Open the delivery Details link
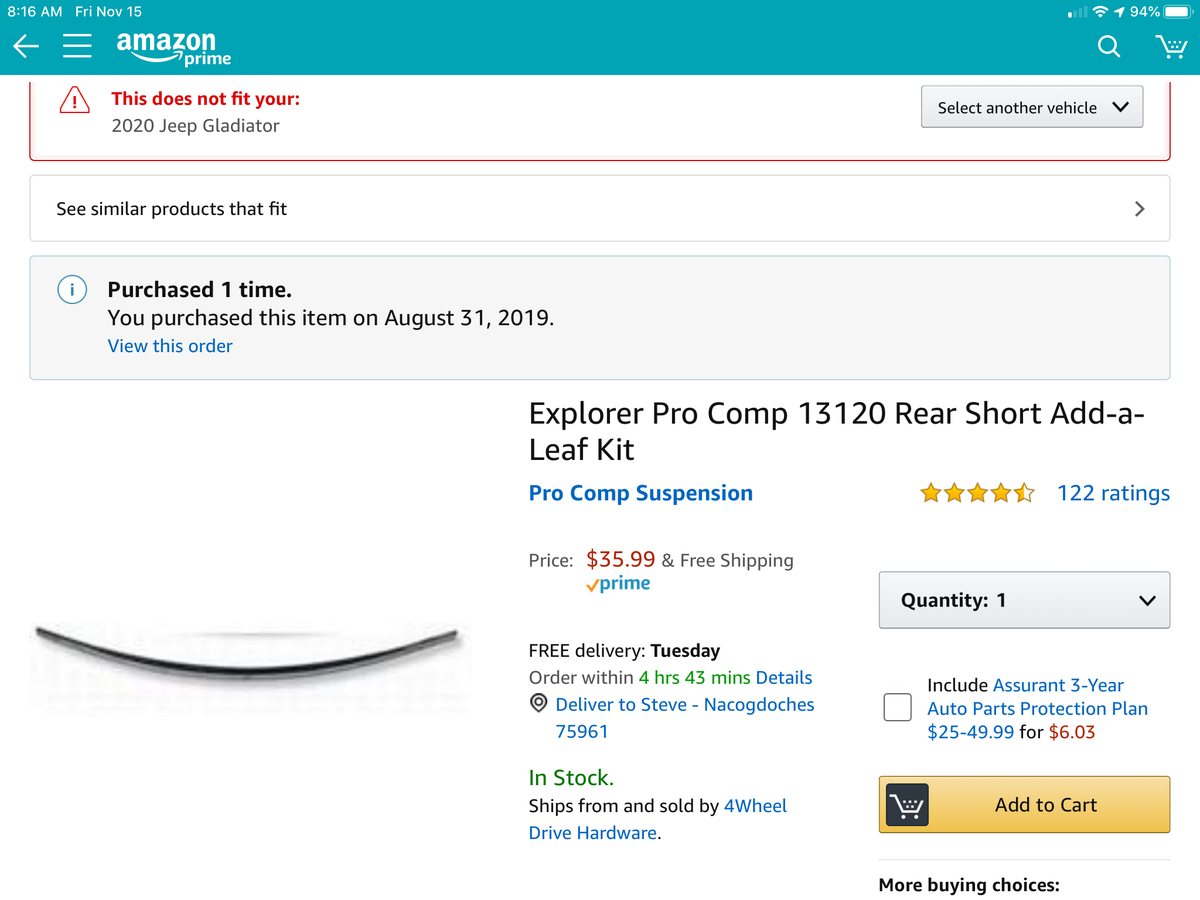Image resolution: width=1200 pixels, height=900 pixels. click(x=784, y=678)
